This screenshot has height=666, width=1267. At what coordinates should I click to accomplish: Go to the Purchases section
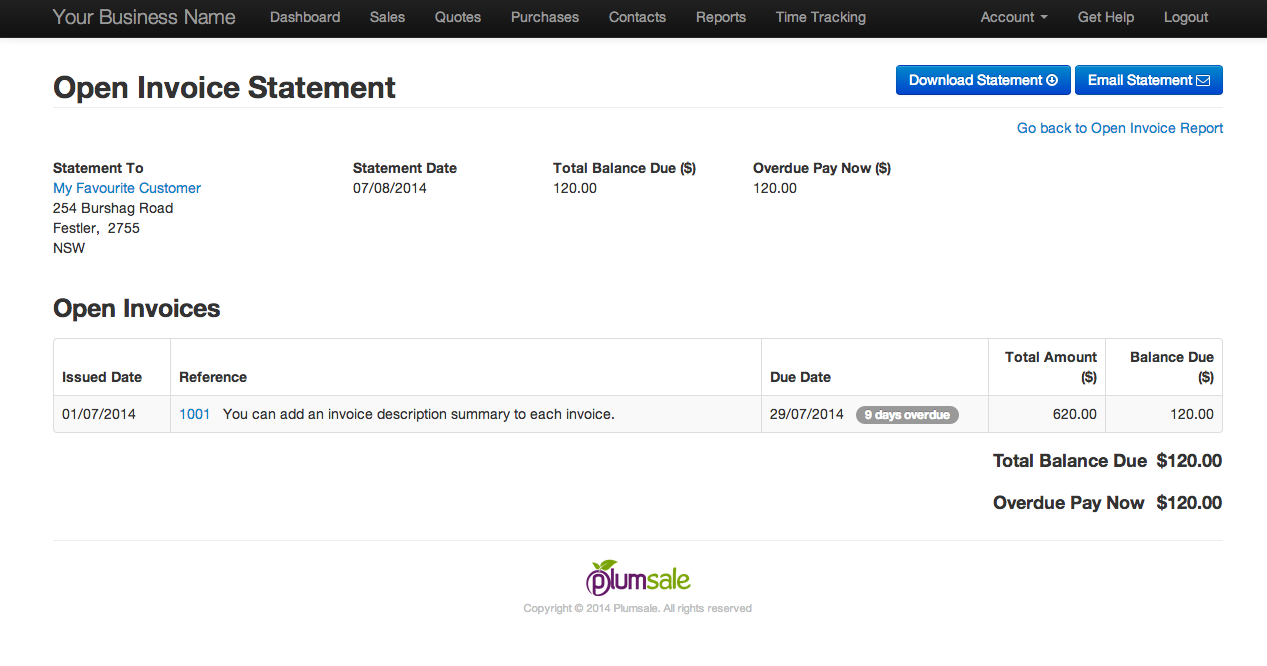coord(544,17)
